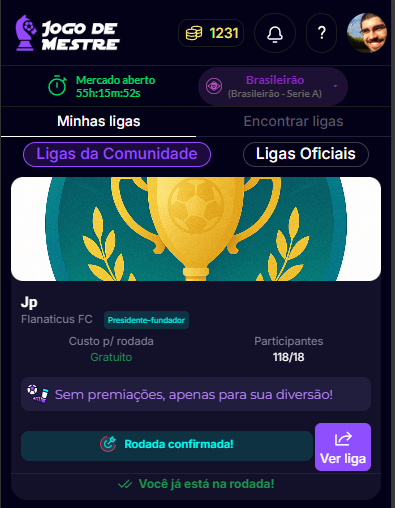Select the Ligas Oficiais filter
Screen dimensions: 395x508
pyautogui.click(x=306, y=154)
